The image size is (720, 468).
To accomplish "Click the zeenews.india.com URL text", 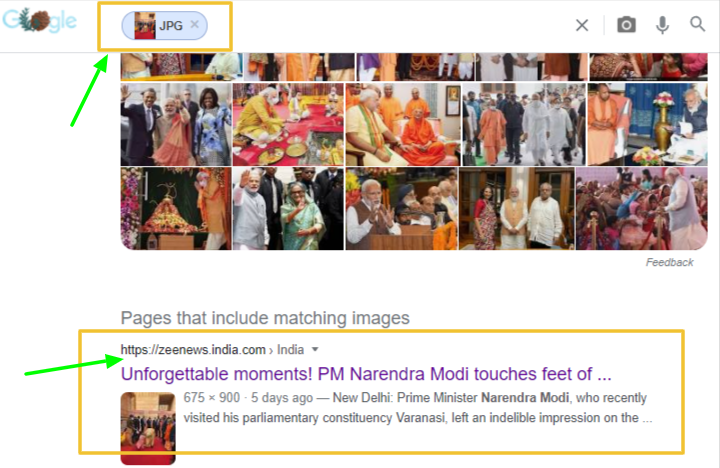I will (193, 350).
